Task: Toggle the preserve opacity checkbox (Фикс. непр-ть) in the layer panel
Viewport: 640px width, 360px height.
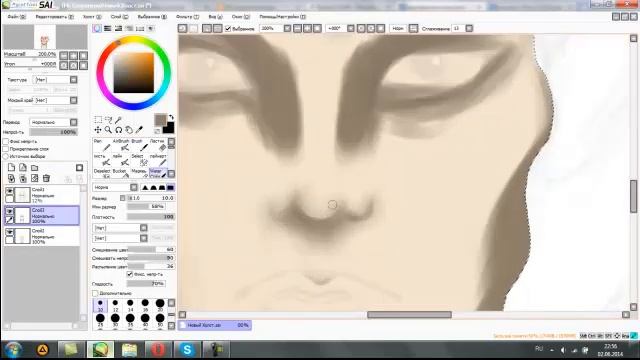Action: pyautogui.click(x=6, y=141)
